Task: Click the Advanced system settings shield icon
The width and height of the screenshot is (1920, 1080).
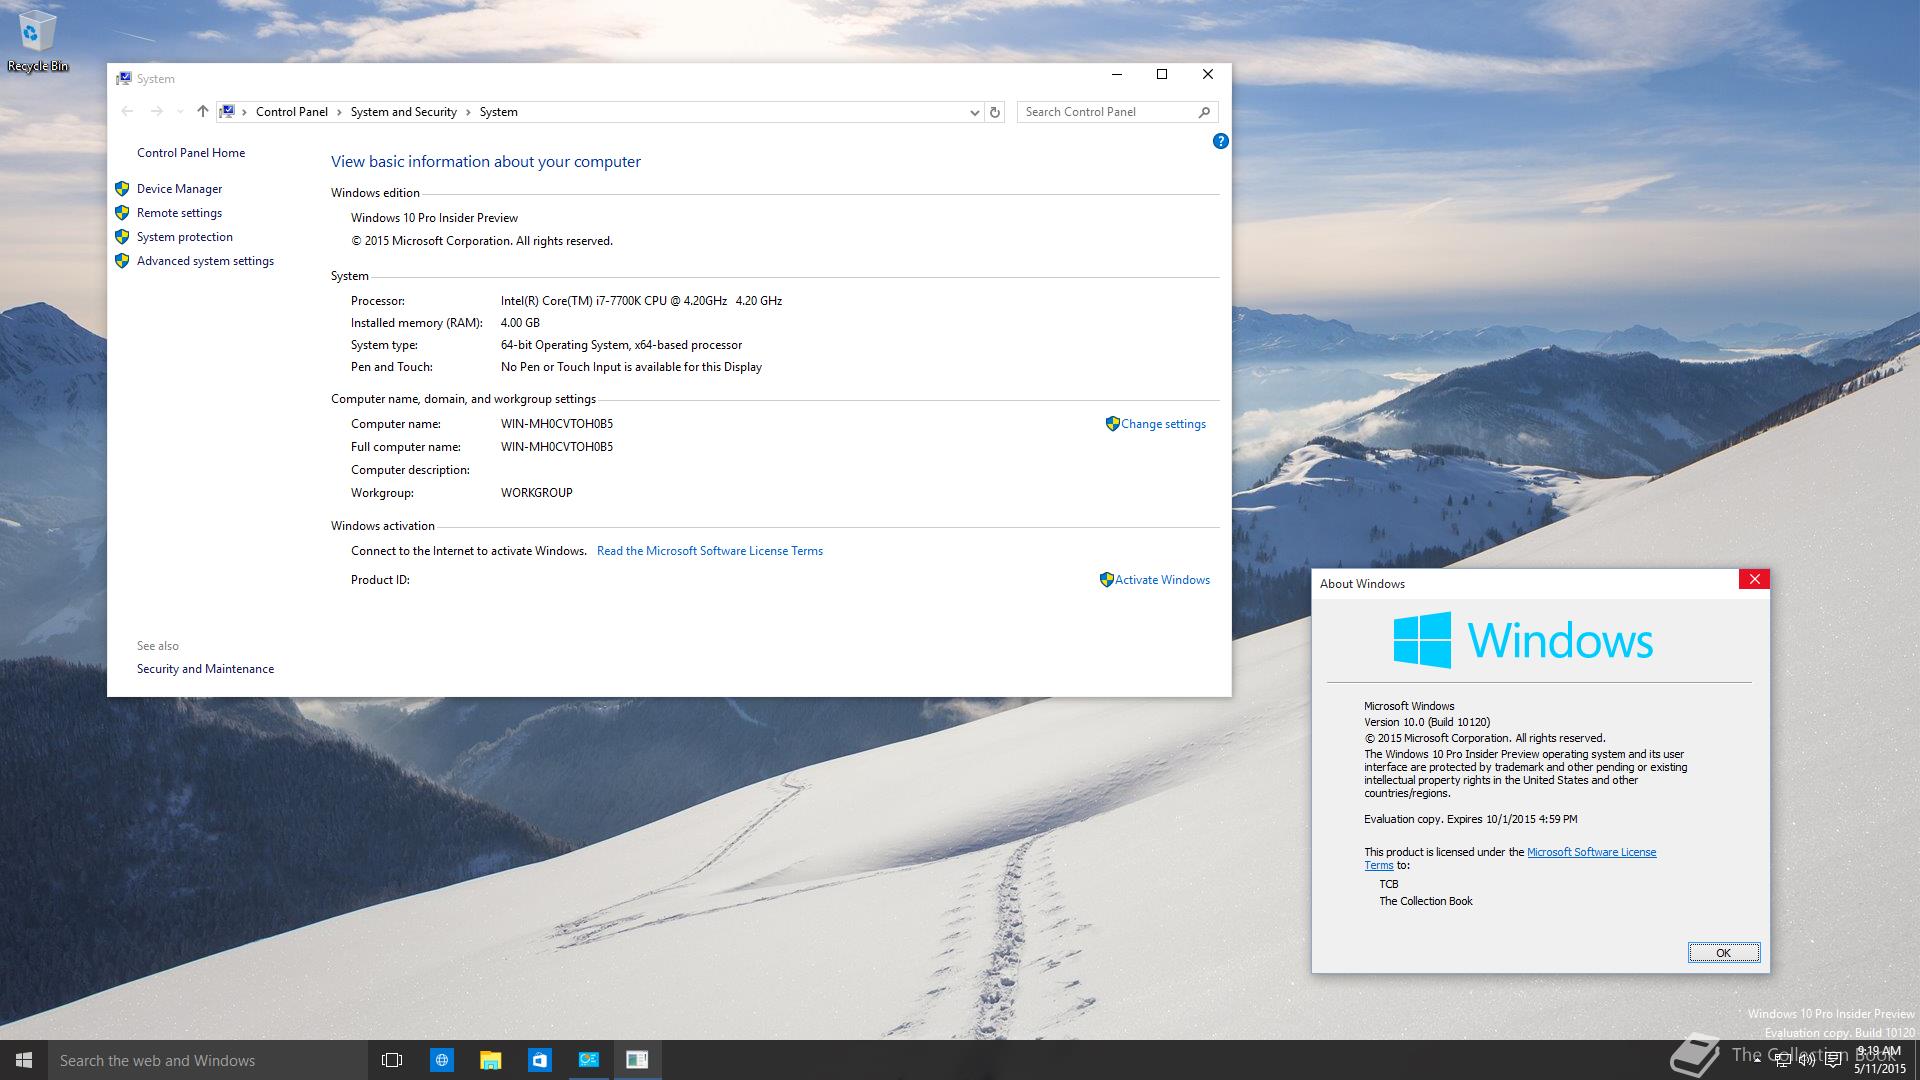Action: tap(122, 261)
